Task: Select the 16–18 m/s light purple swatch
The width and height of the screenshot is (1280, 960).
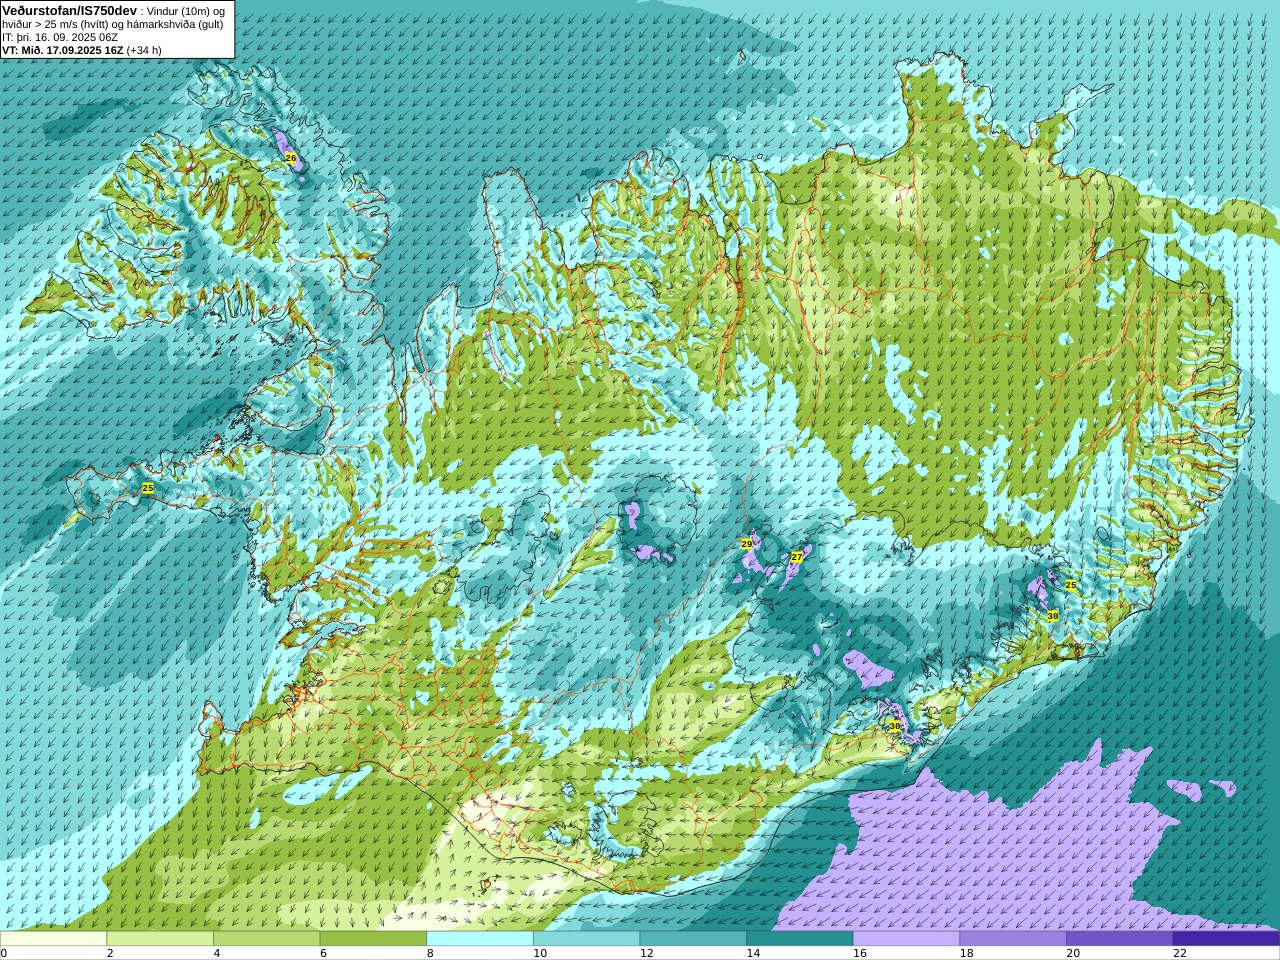Action: click(x=906, y=939)
